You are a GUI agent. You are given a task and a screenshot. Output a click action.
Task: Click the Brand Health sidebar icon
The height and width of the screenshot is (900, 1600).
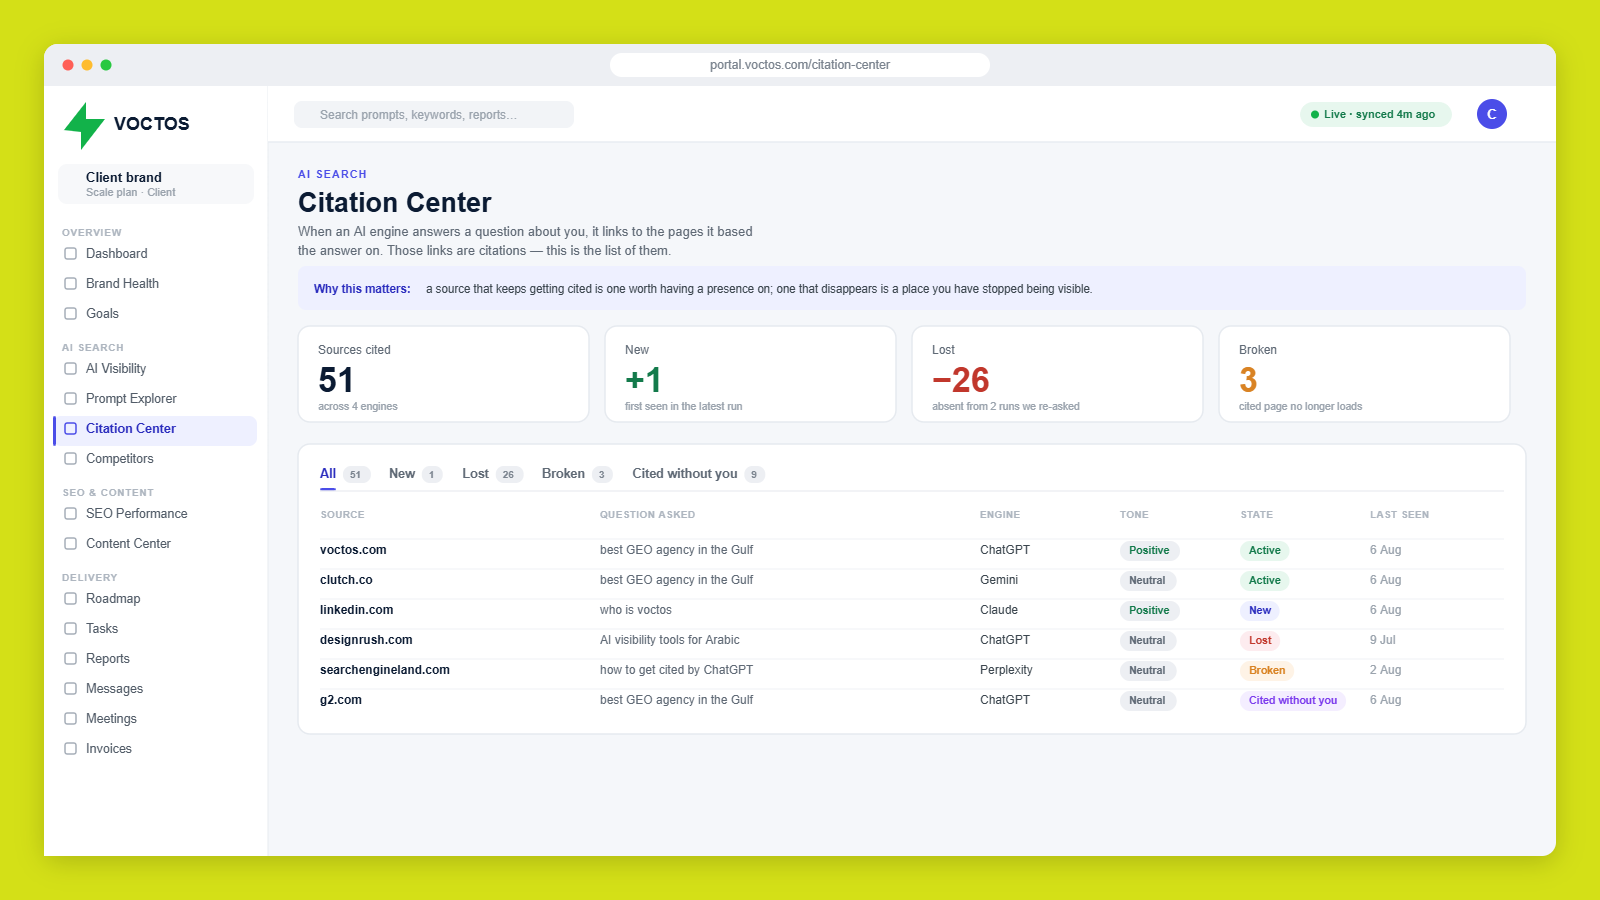coord(70,284)
